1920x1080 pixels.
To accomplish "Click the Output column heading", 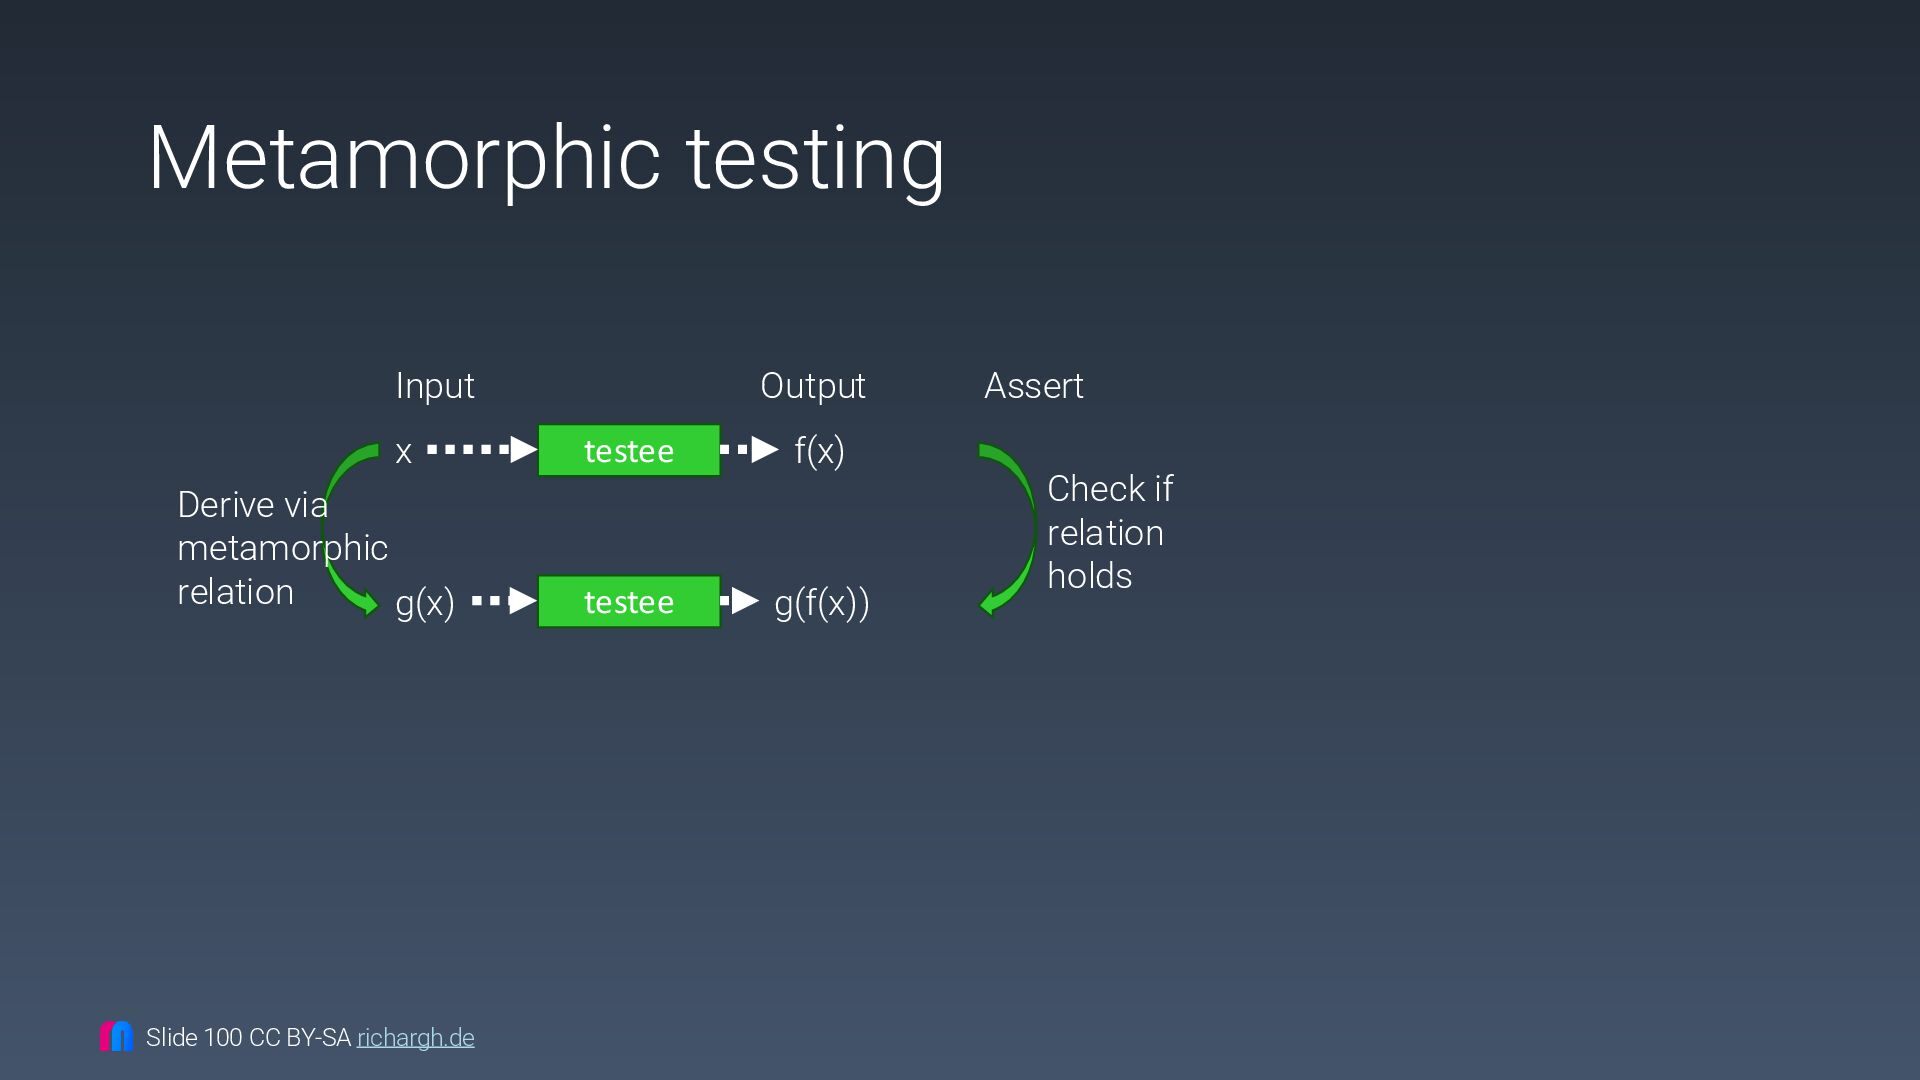I will tap(812, 386).
